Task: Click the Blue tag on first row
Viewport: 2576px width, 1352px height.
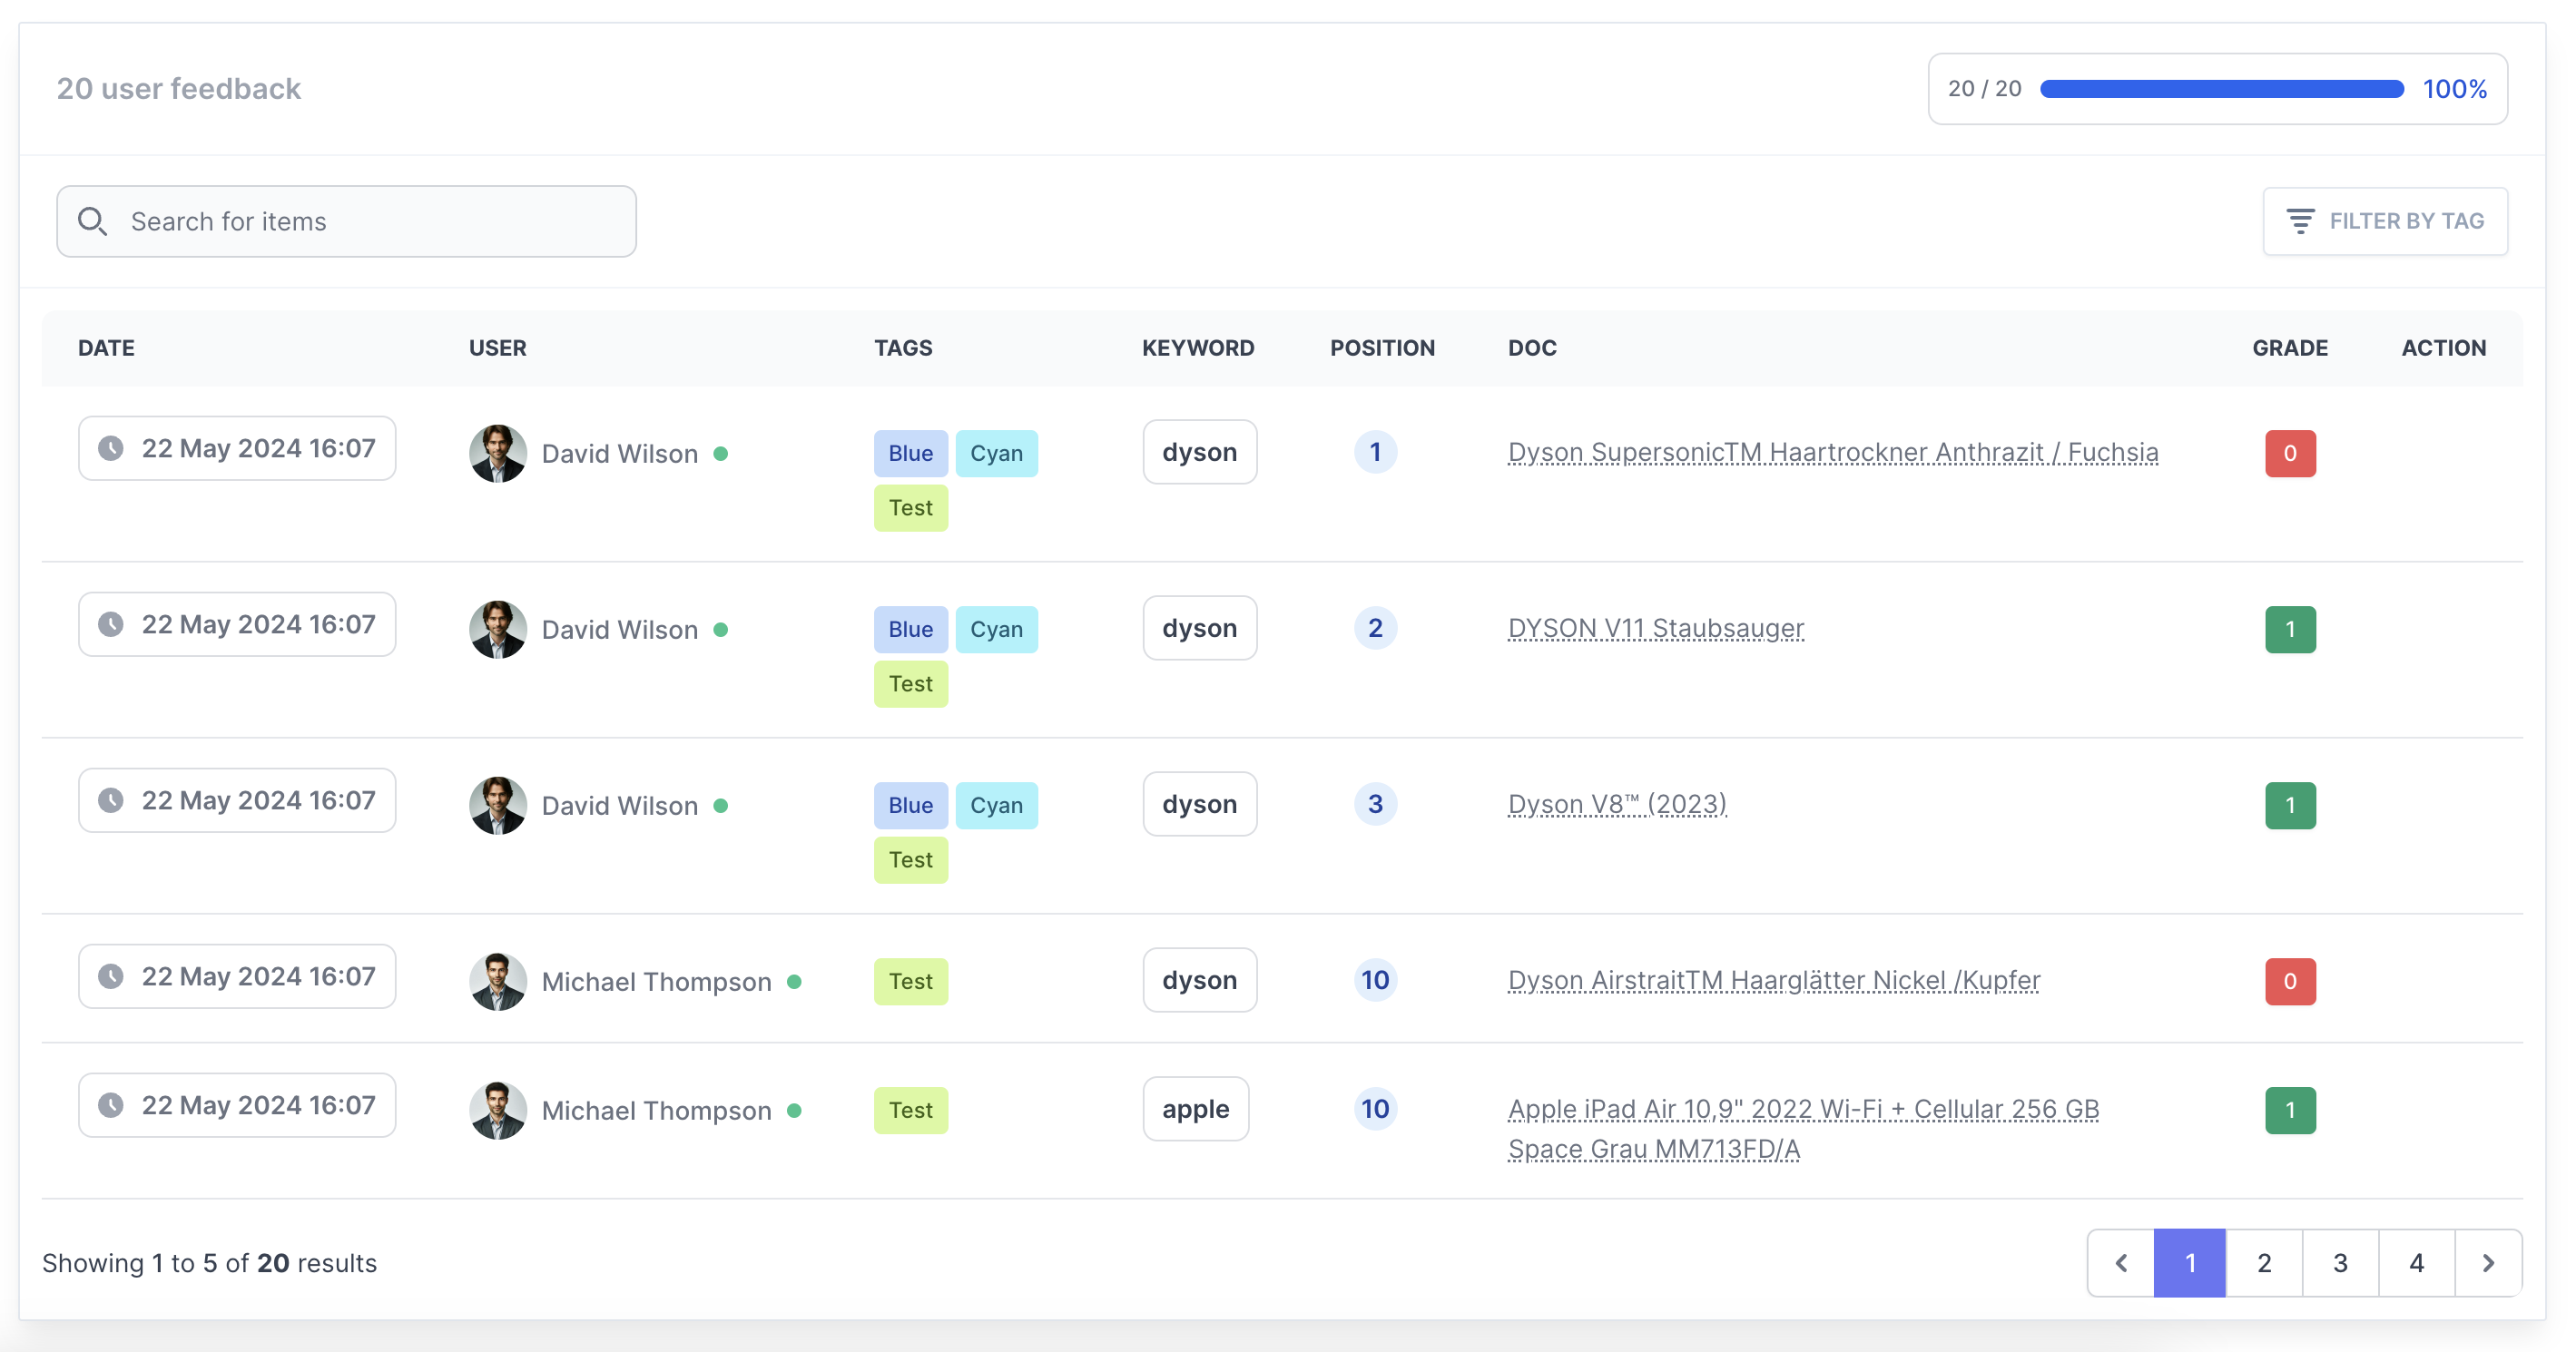Action: 911,453
